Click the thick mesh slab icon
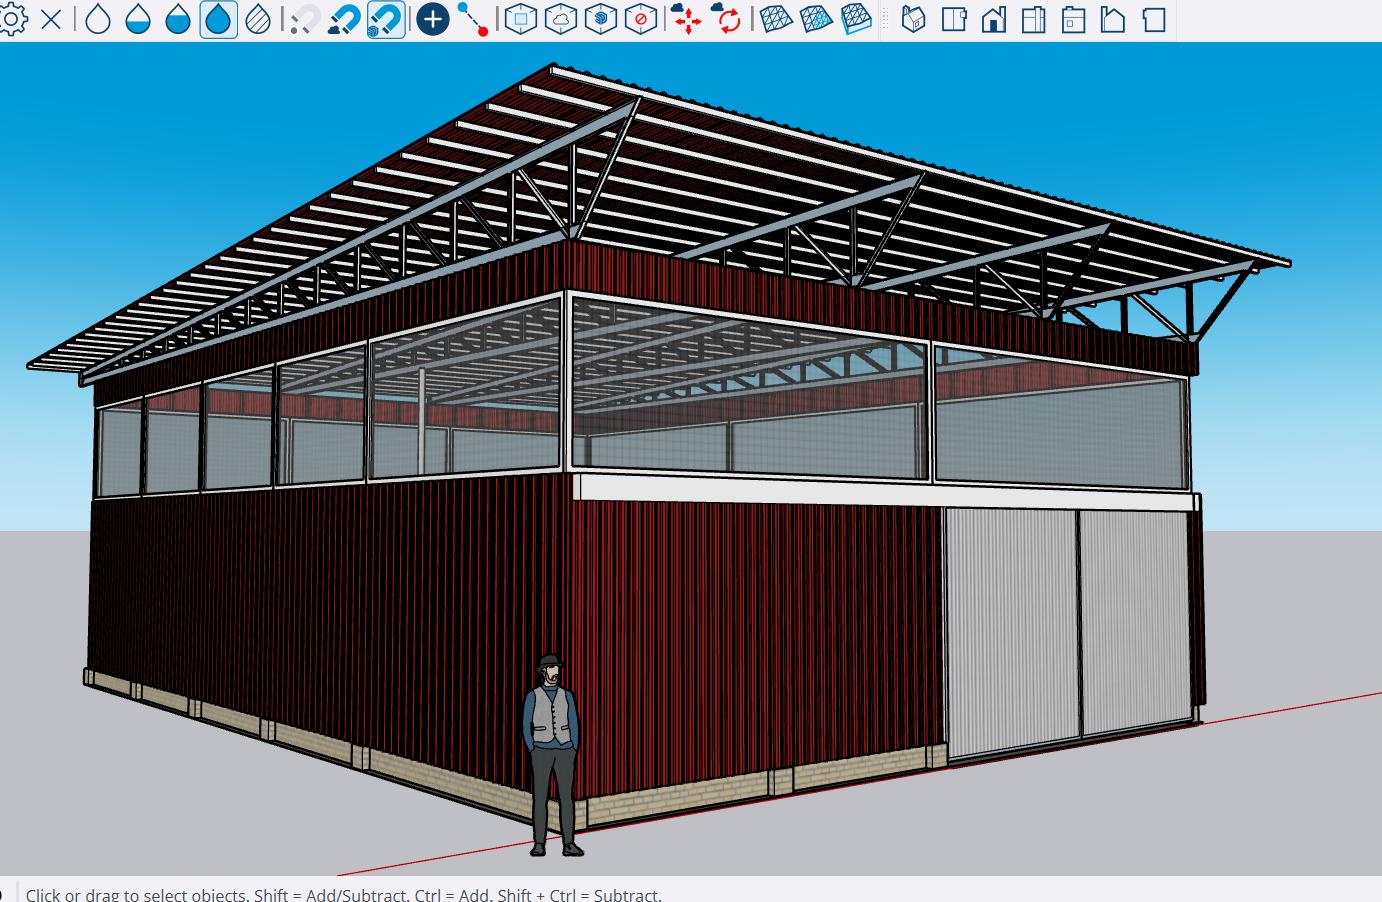The image size is (1382, 902). 856,19
